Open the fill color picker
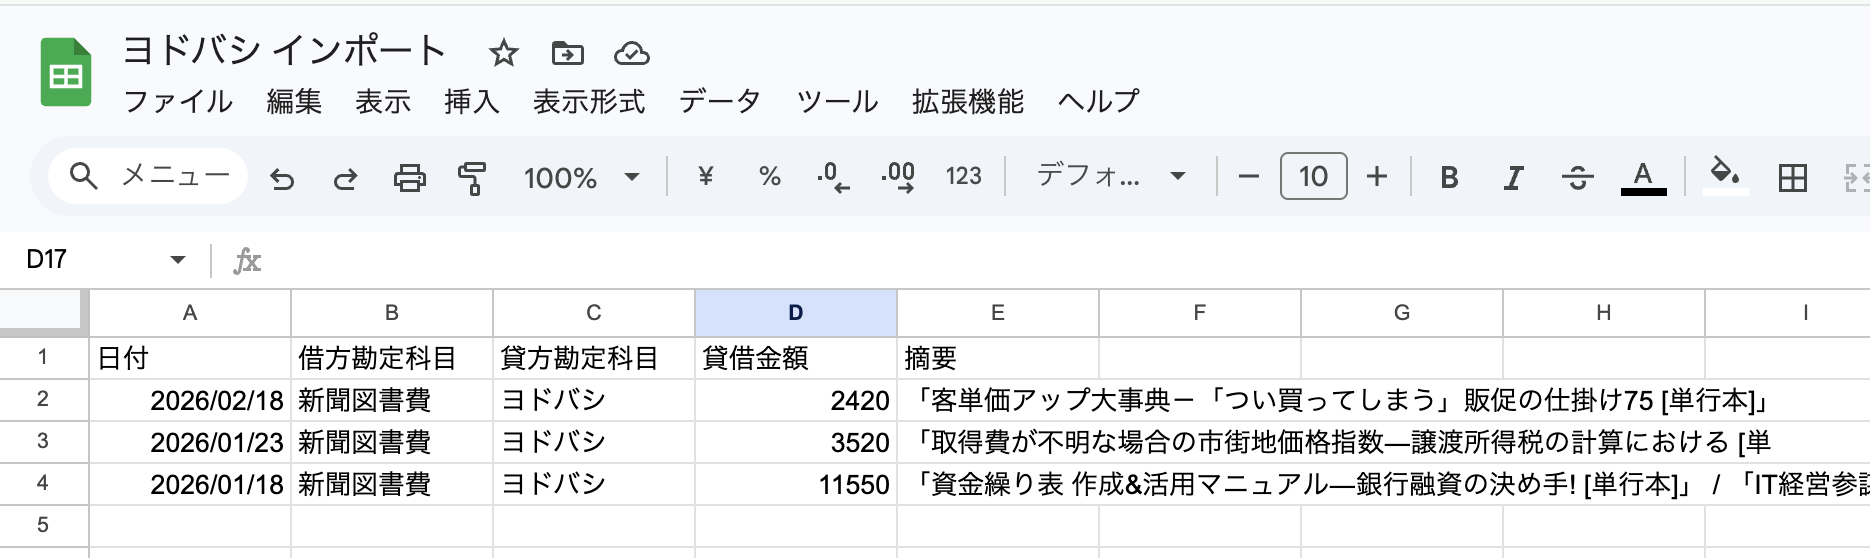The width and height of the screenshot is (1870, 558). pyautogui.click(x=1724, y=176)
